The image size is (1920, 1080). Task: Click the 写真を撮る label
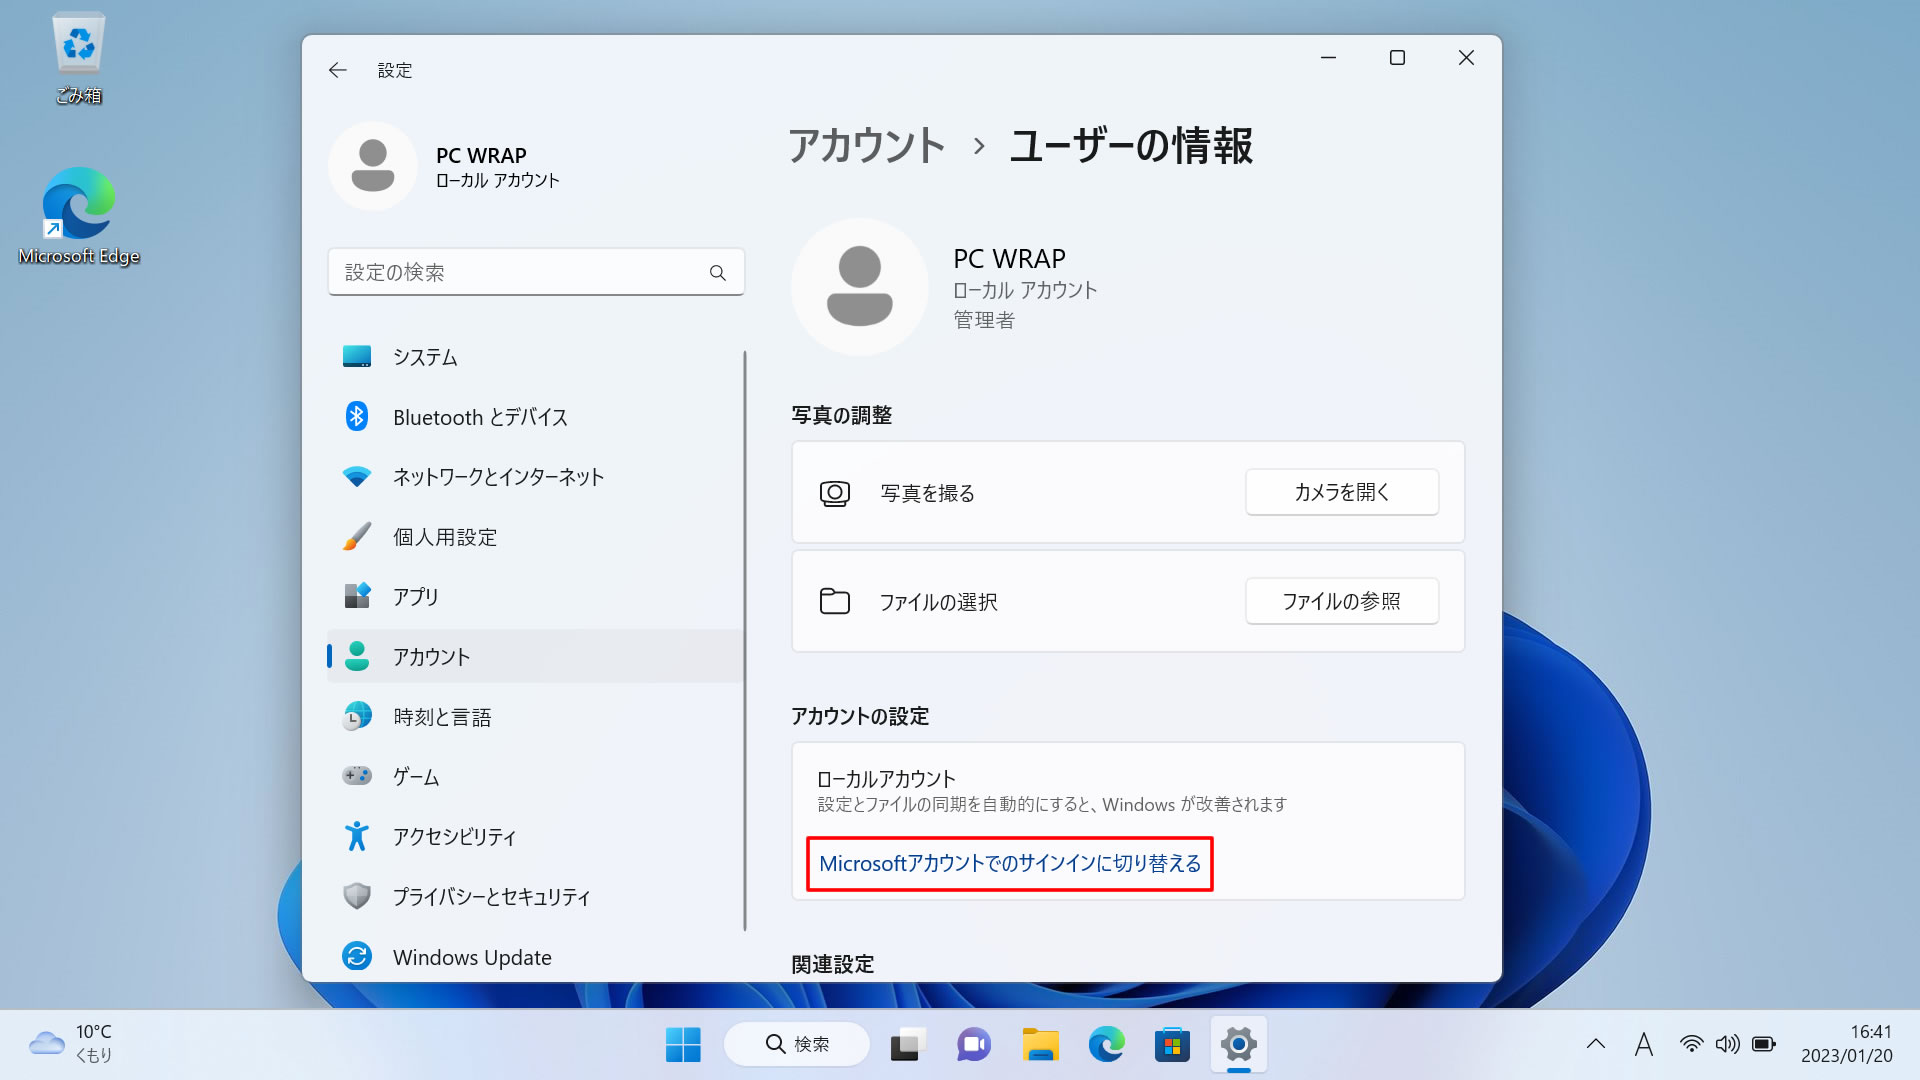(x=927, y=493)
